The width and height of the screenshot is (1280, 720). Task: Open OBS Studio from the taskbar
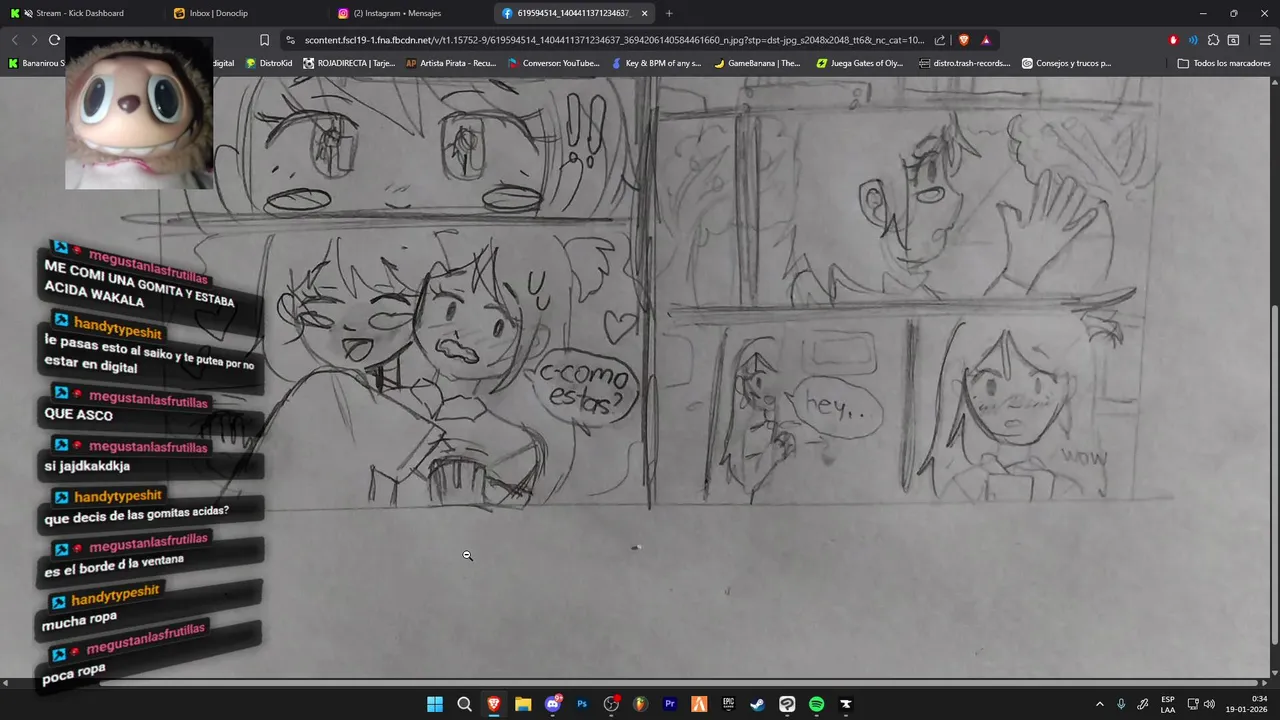[611, 704]
